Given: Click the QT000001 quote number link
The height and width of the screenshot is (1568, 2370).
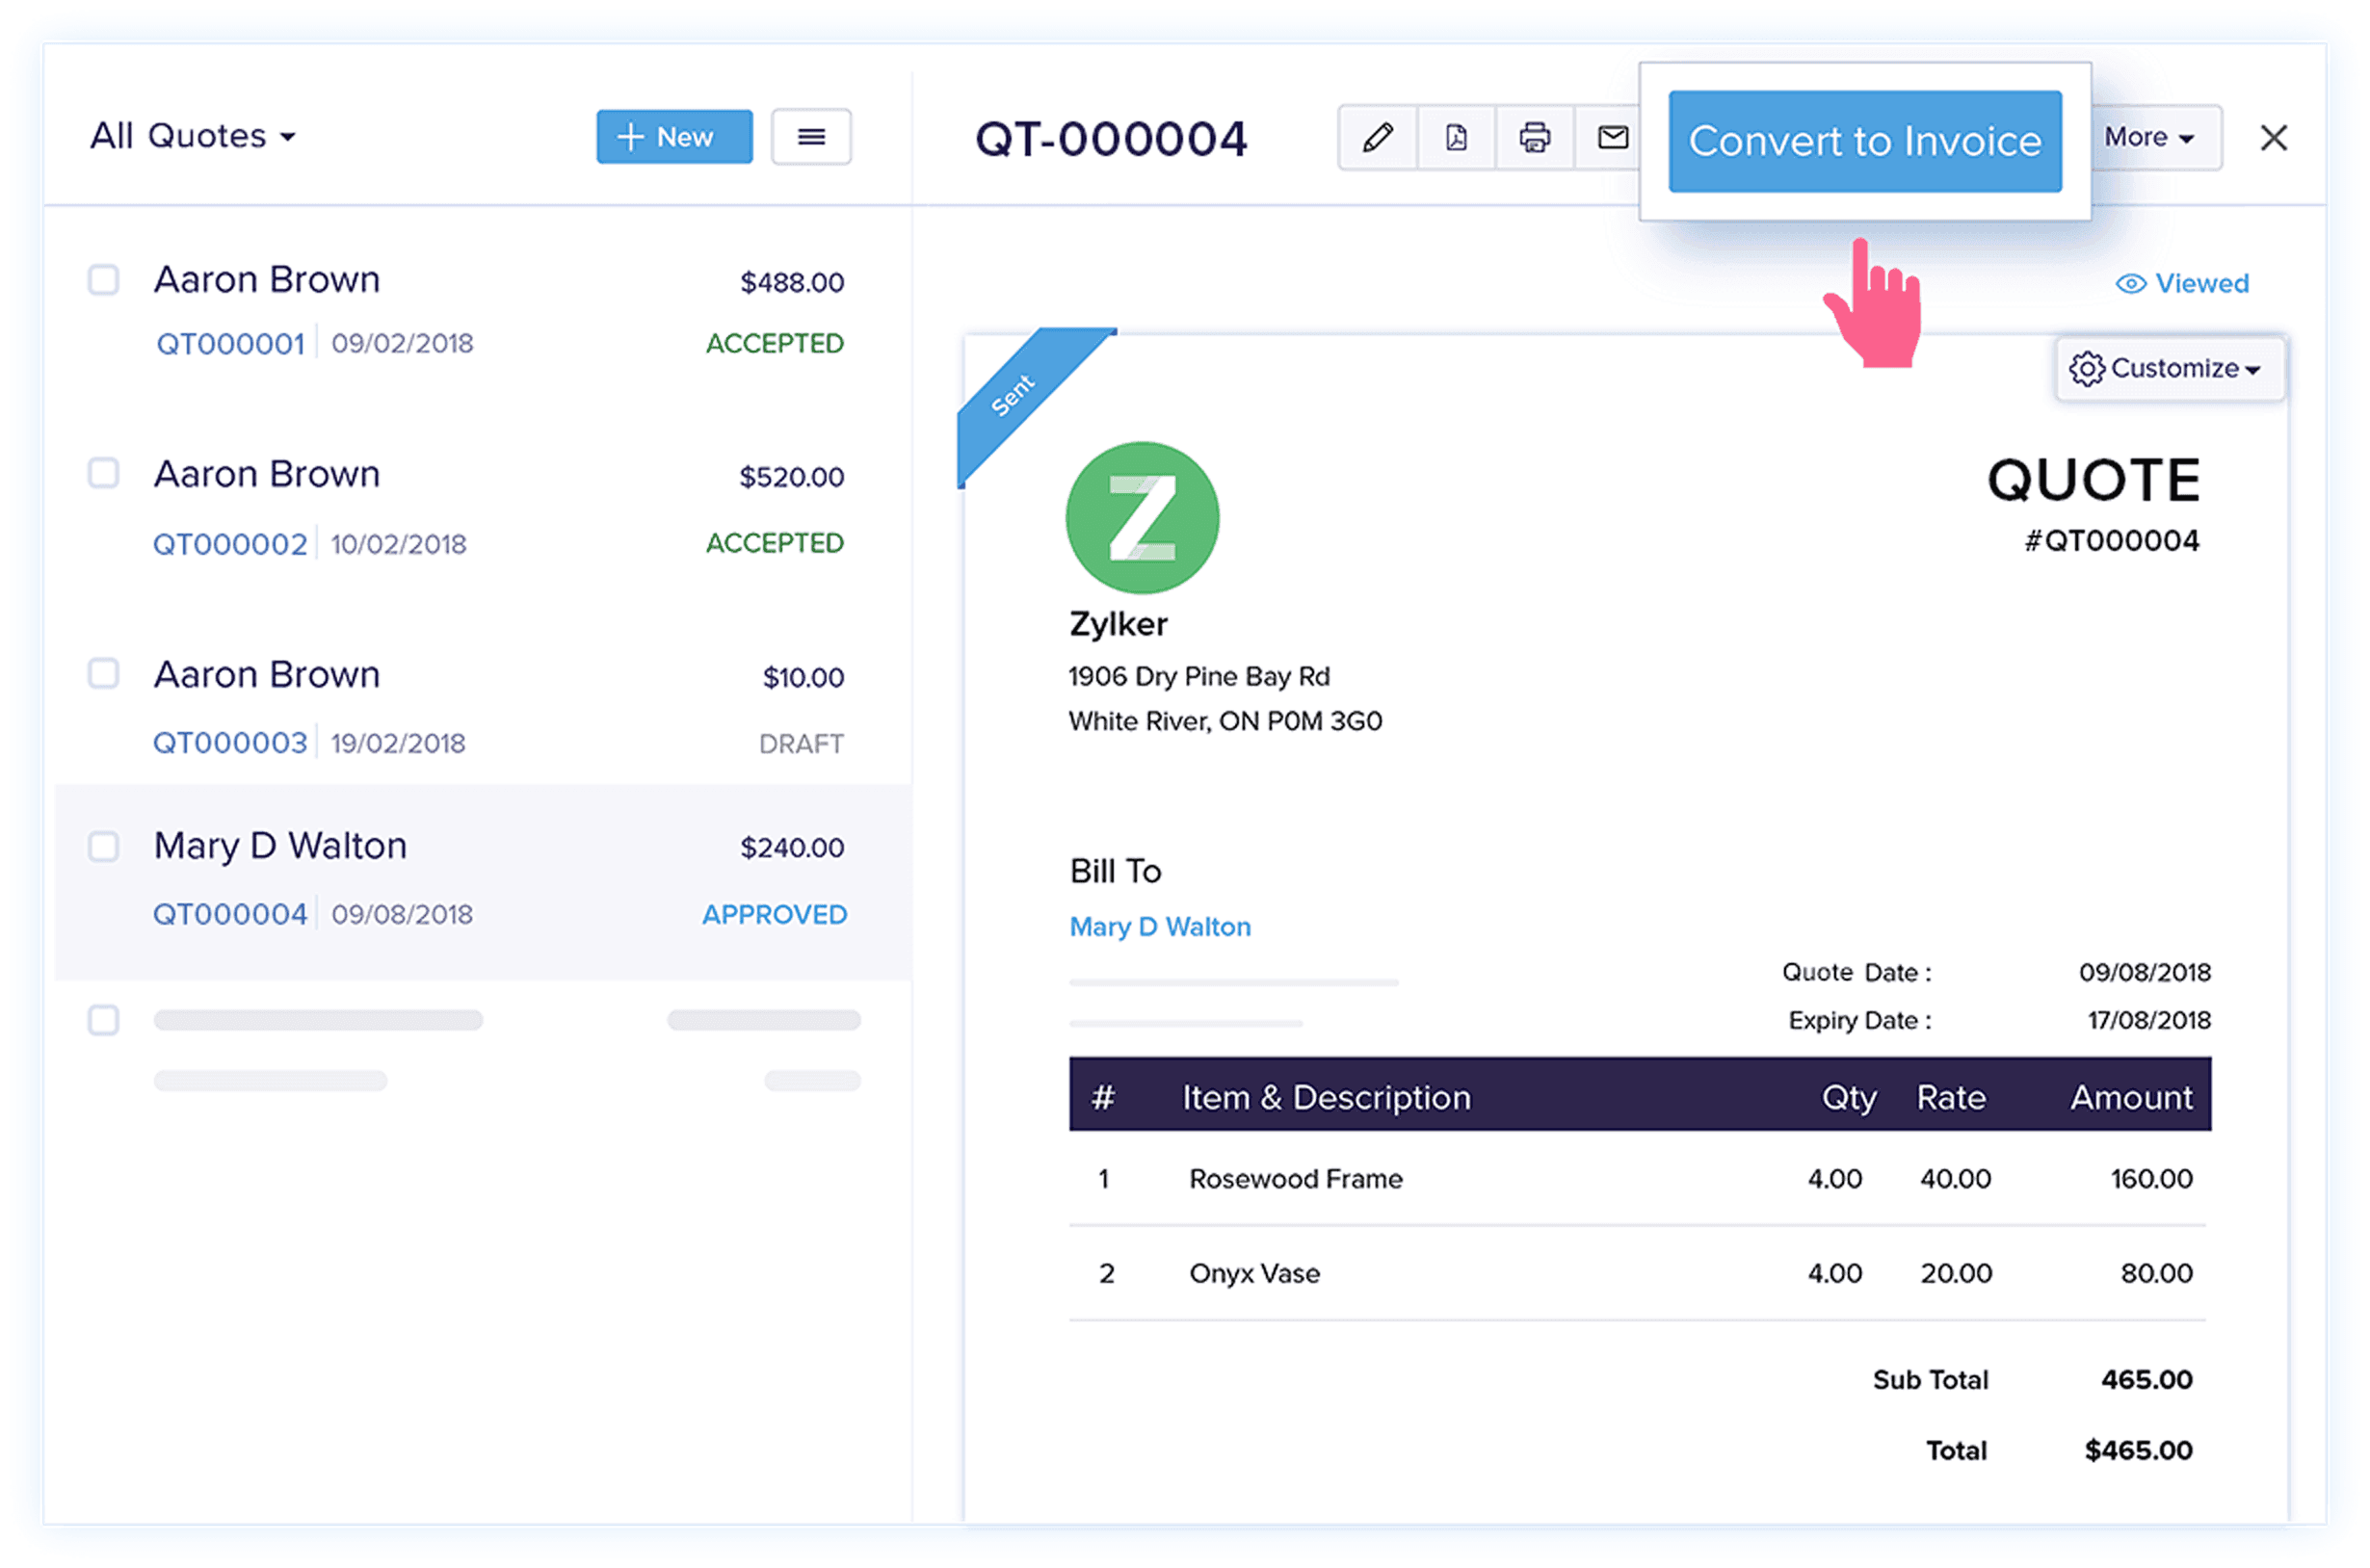Looking at the screenshot, I should coord(230,344).
